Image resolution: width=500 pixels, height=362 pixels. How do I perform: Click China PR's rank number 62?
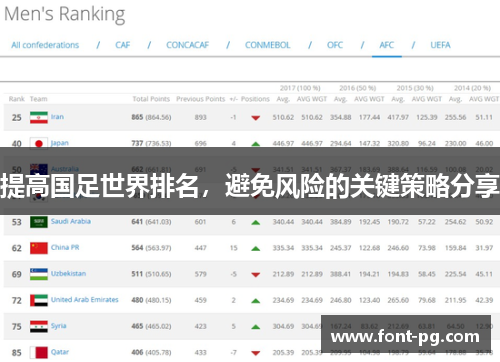pos(17,248)
